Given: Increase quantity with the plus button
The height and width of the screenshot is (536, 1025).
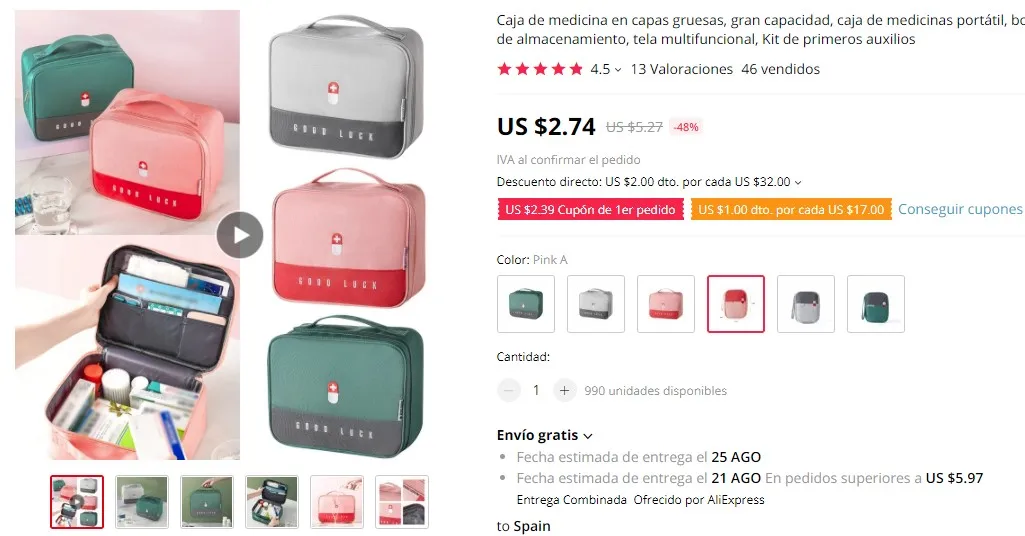Looking at the screenshot, I should 564,390.
